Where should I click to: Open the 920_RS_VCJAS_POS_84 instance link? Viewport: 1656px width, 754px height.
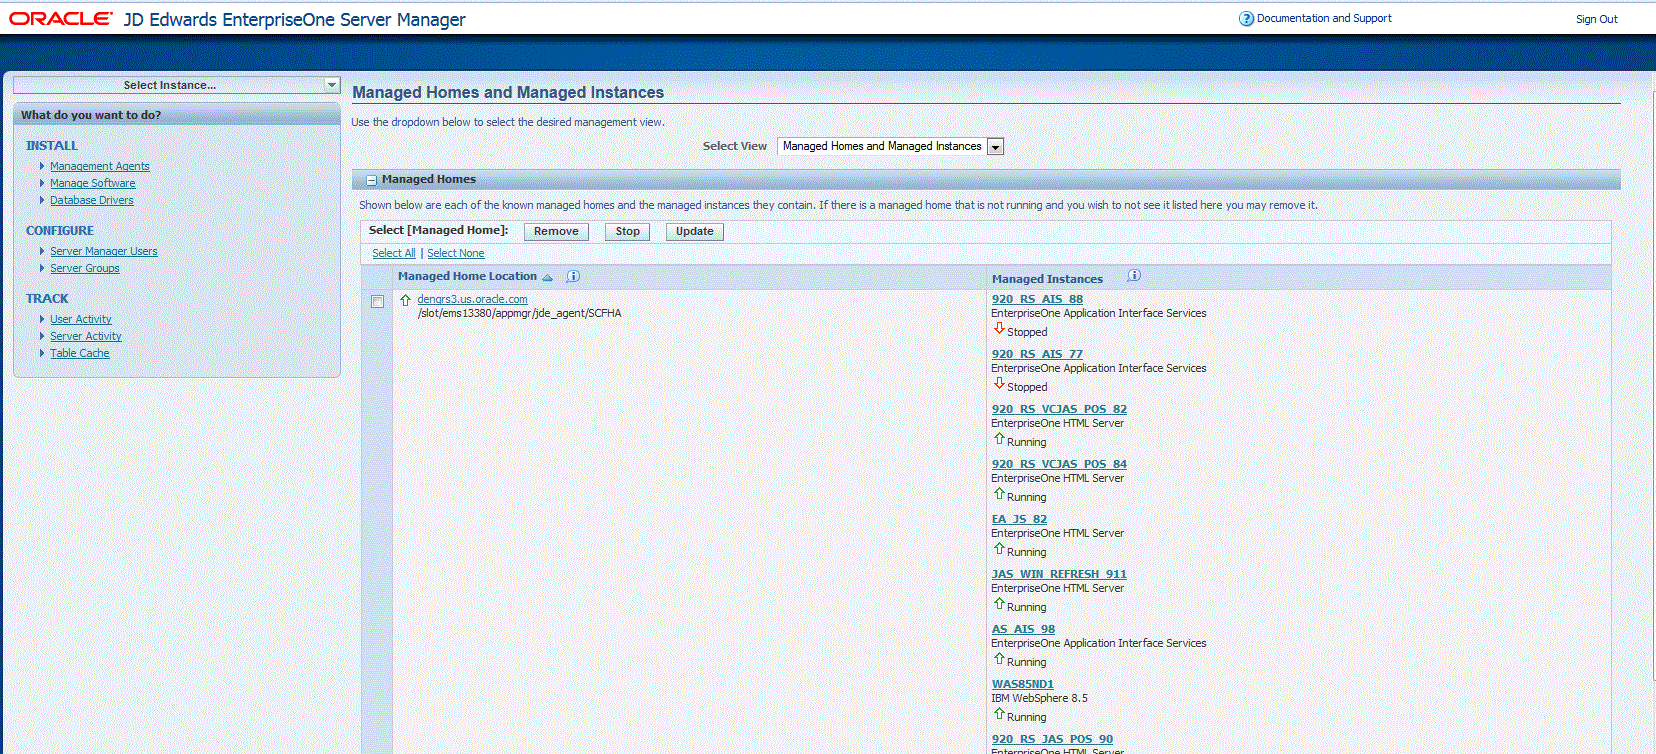point(1059,464)
